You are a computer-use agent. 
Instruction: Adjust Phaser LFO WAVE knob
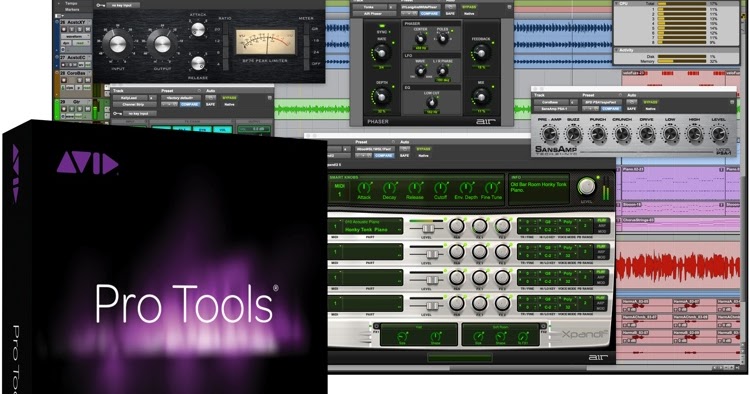[x=420, y=71]
